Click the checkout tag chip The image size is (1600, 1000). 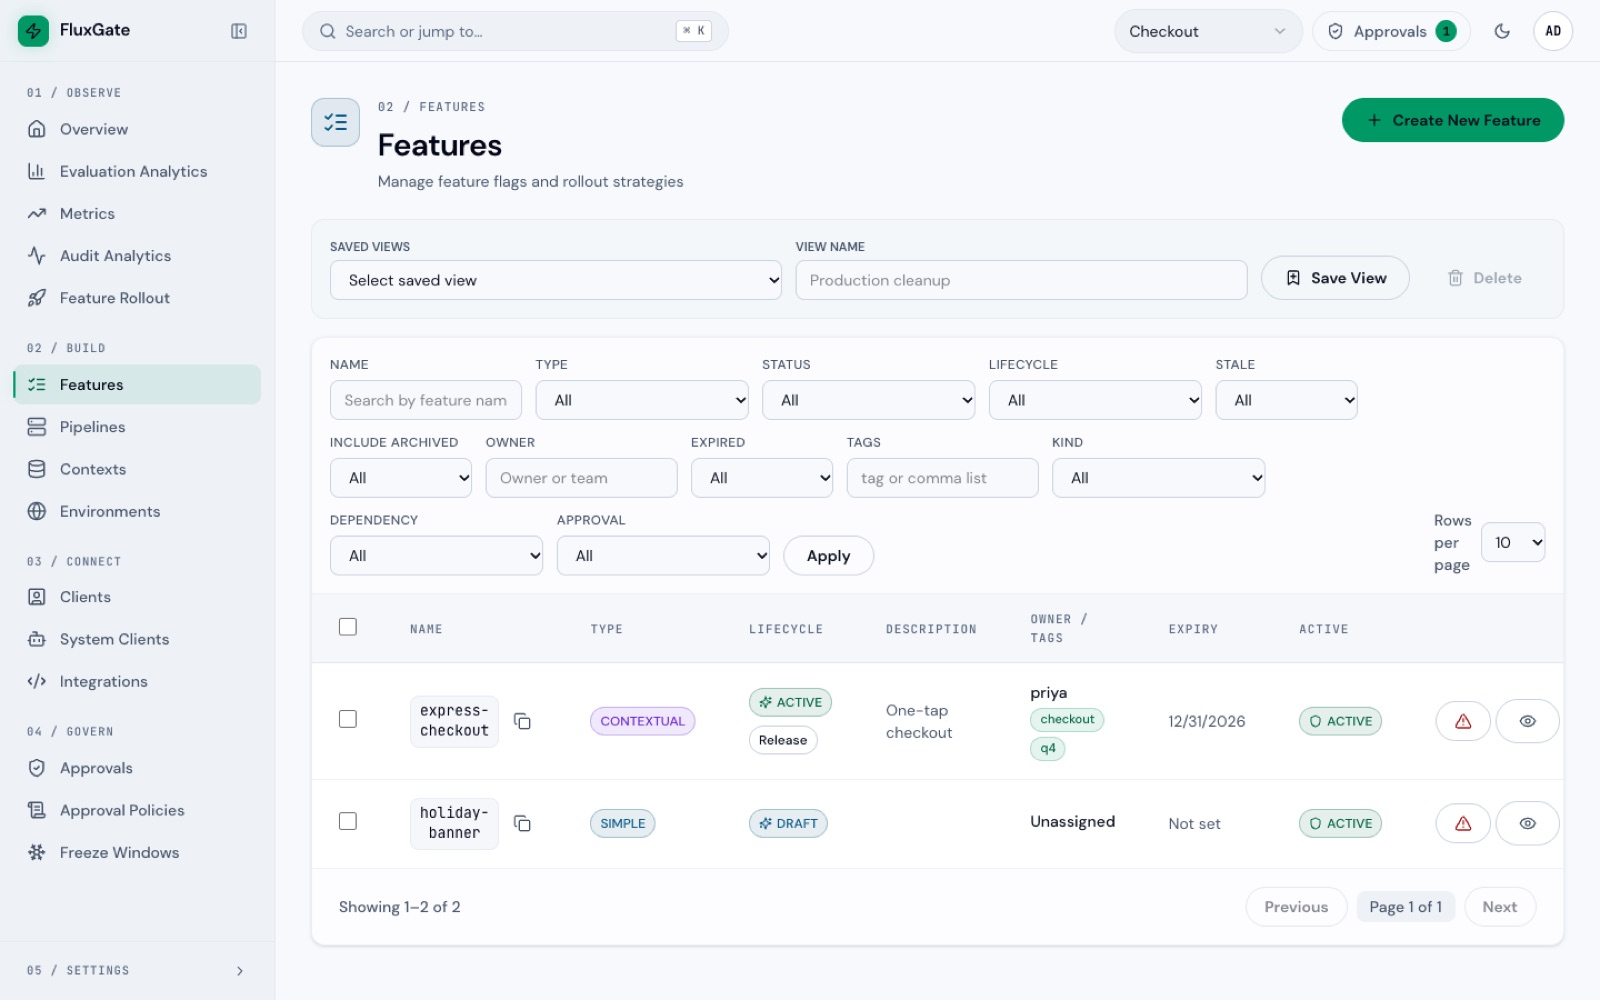(1067, 719)
